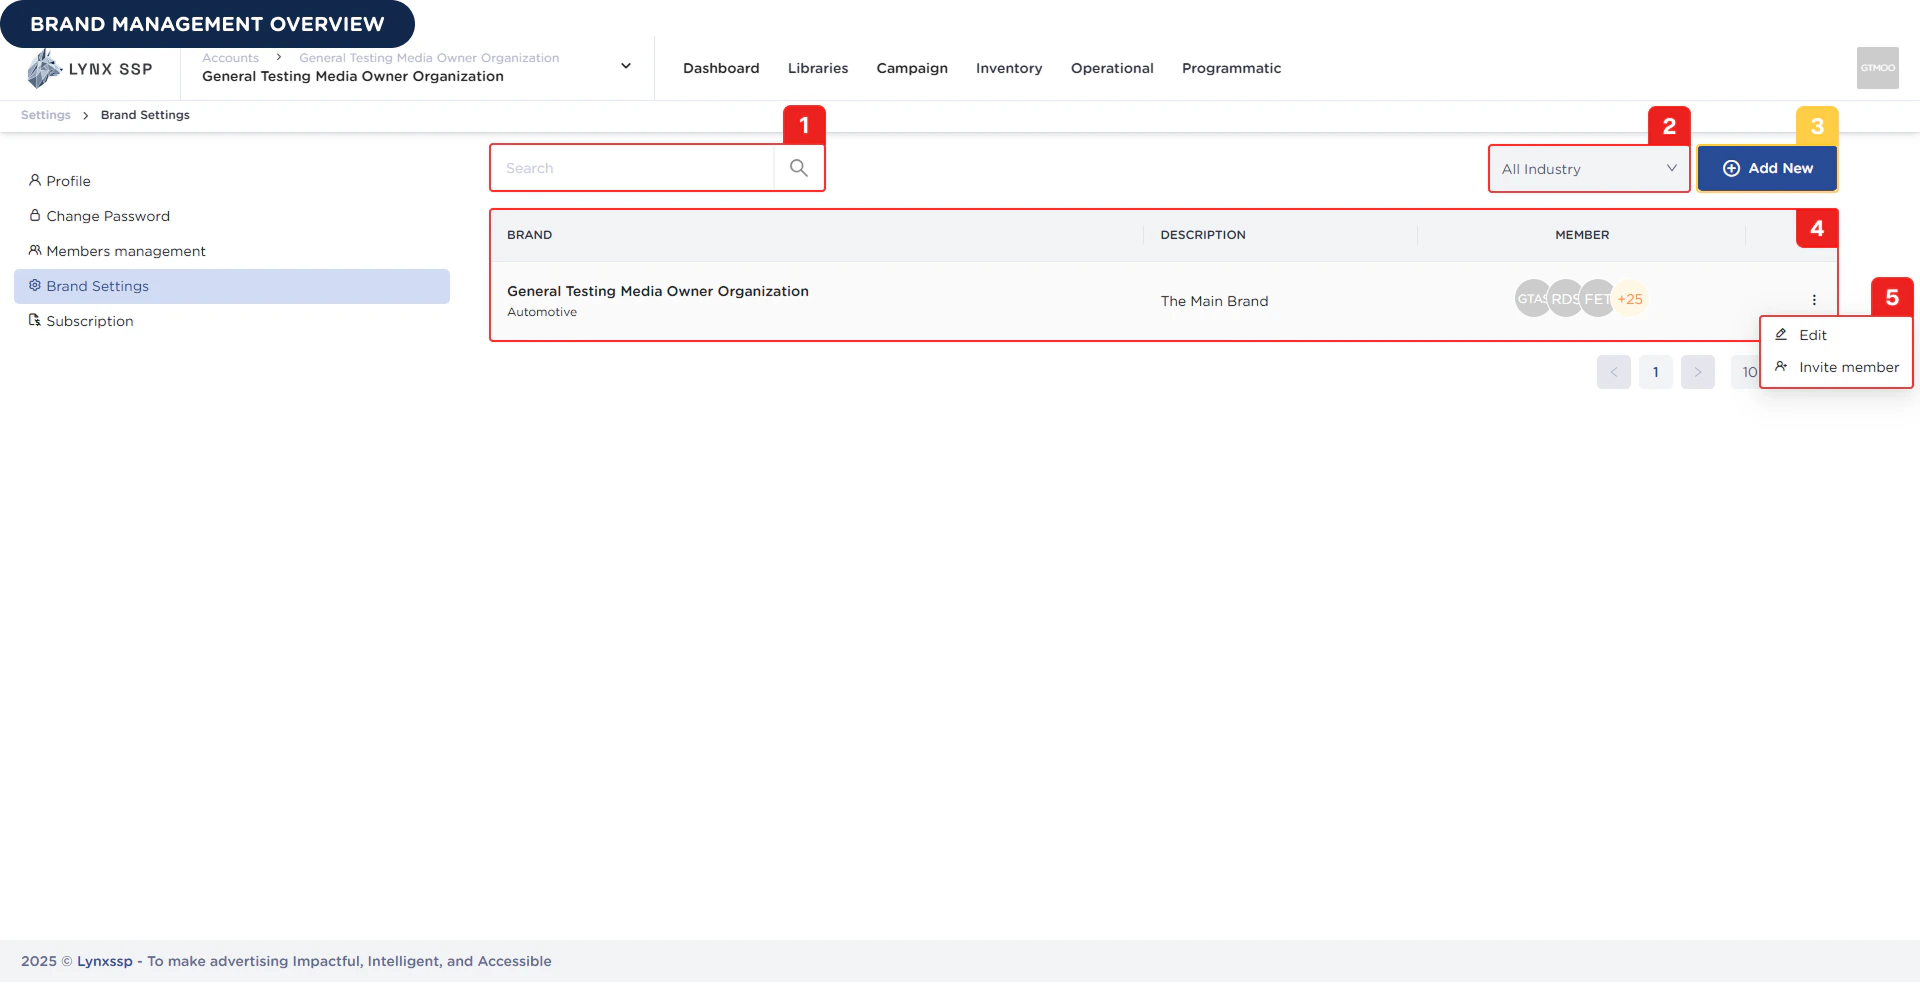The image size is (1920, 984).
Task: Click the GTMOO user avatar
Action: pyautogui.click(x=1877, y=68)
